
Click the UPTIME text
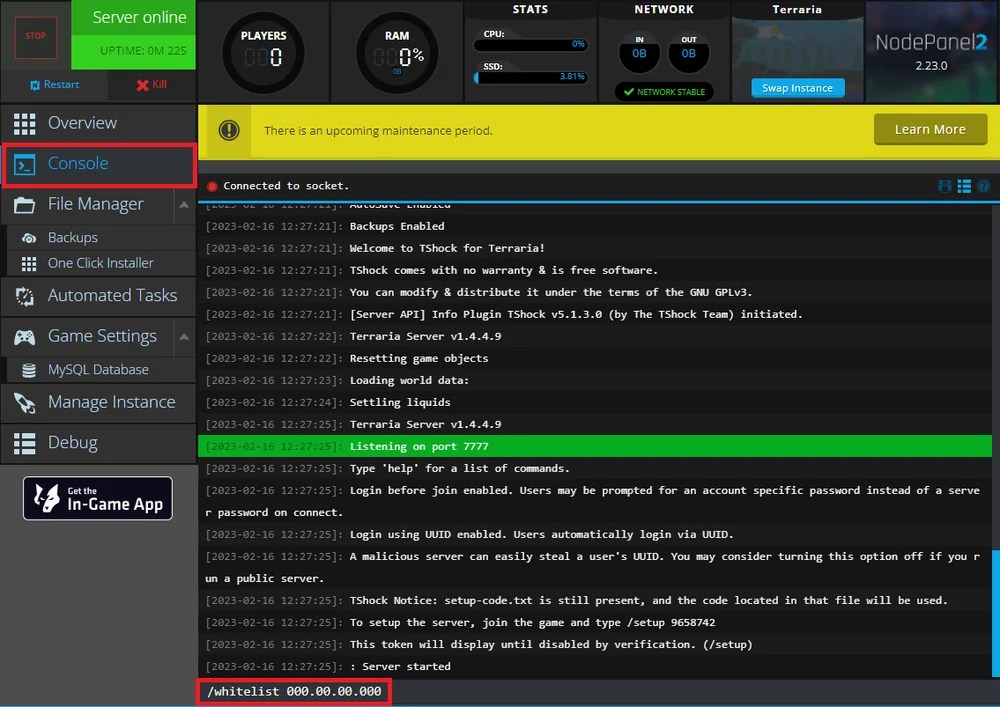pos(143,50)
